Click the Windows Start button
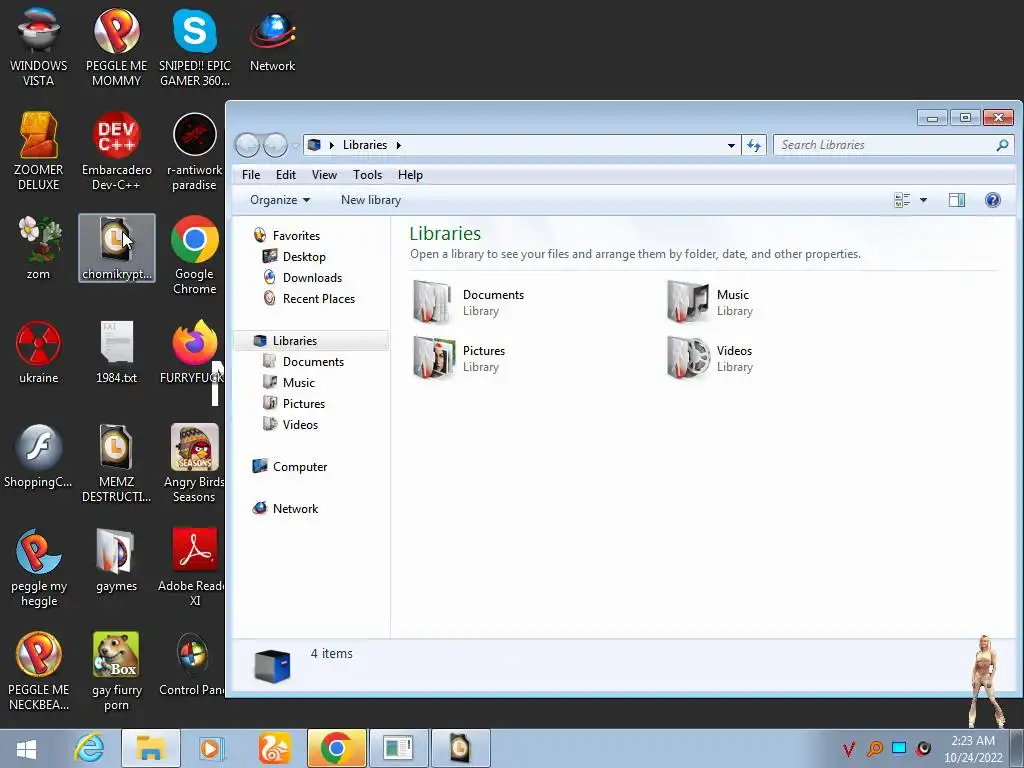Screen dimensions: 1024x768 coord(26,748)
